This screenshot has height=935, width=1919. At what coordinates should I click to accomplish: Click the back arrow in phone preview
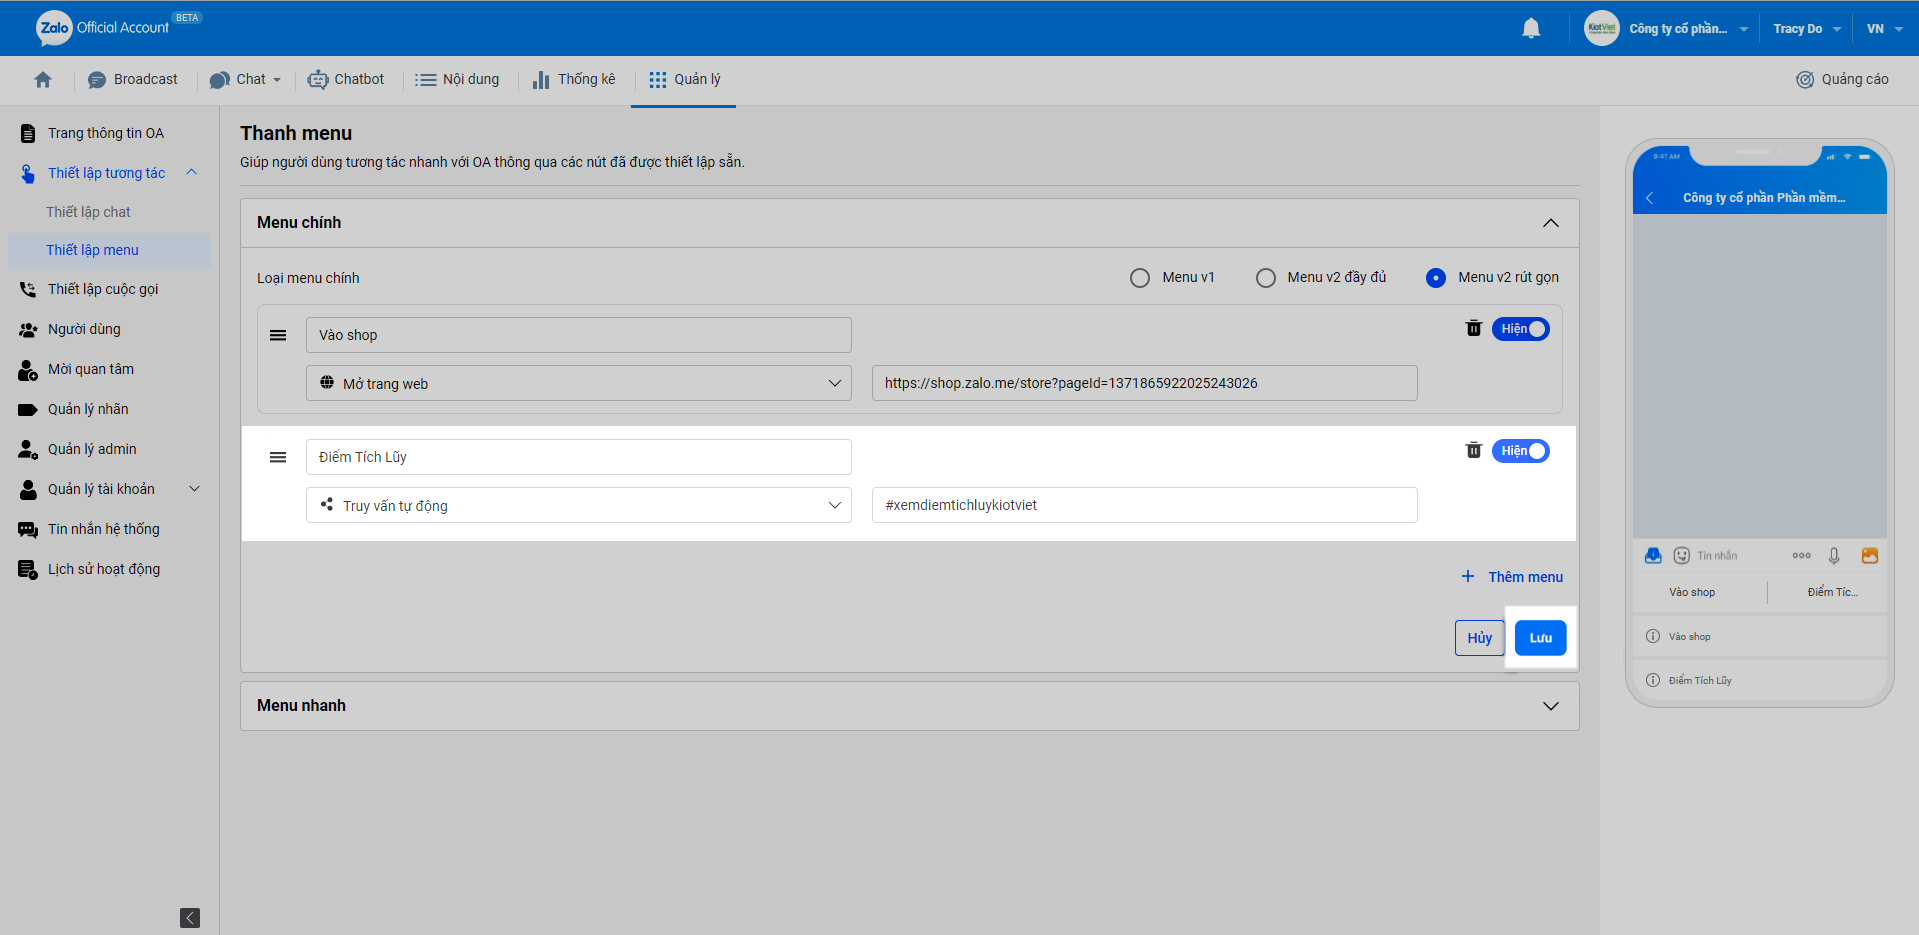pos(1650,198)
